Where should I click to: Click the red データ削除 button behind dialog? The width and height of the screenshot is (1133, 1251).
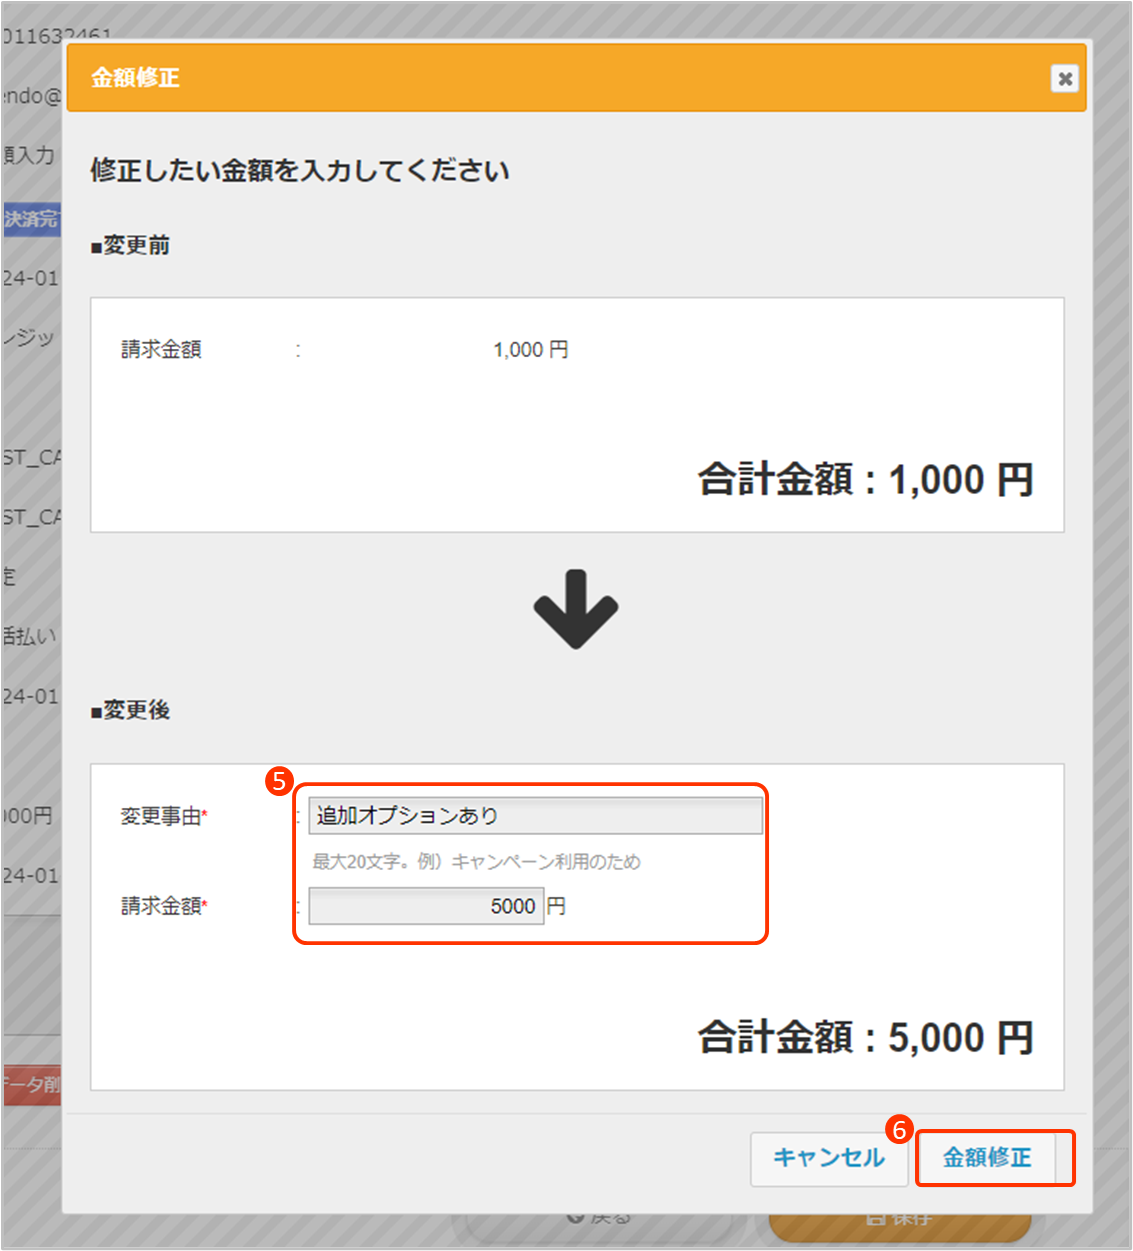click(31, 1085)
